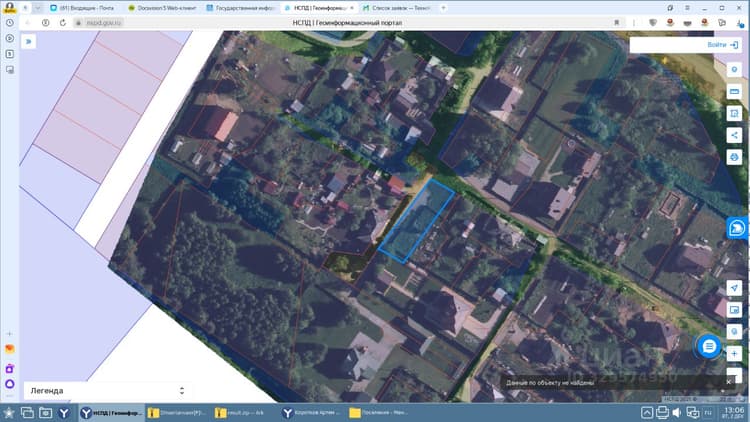This screenshot has height=422, width=750.
Task: Dismiss the 'Данные по объекту не найдены' notification
Action: pos(728,382)
